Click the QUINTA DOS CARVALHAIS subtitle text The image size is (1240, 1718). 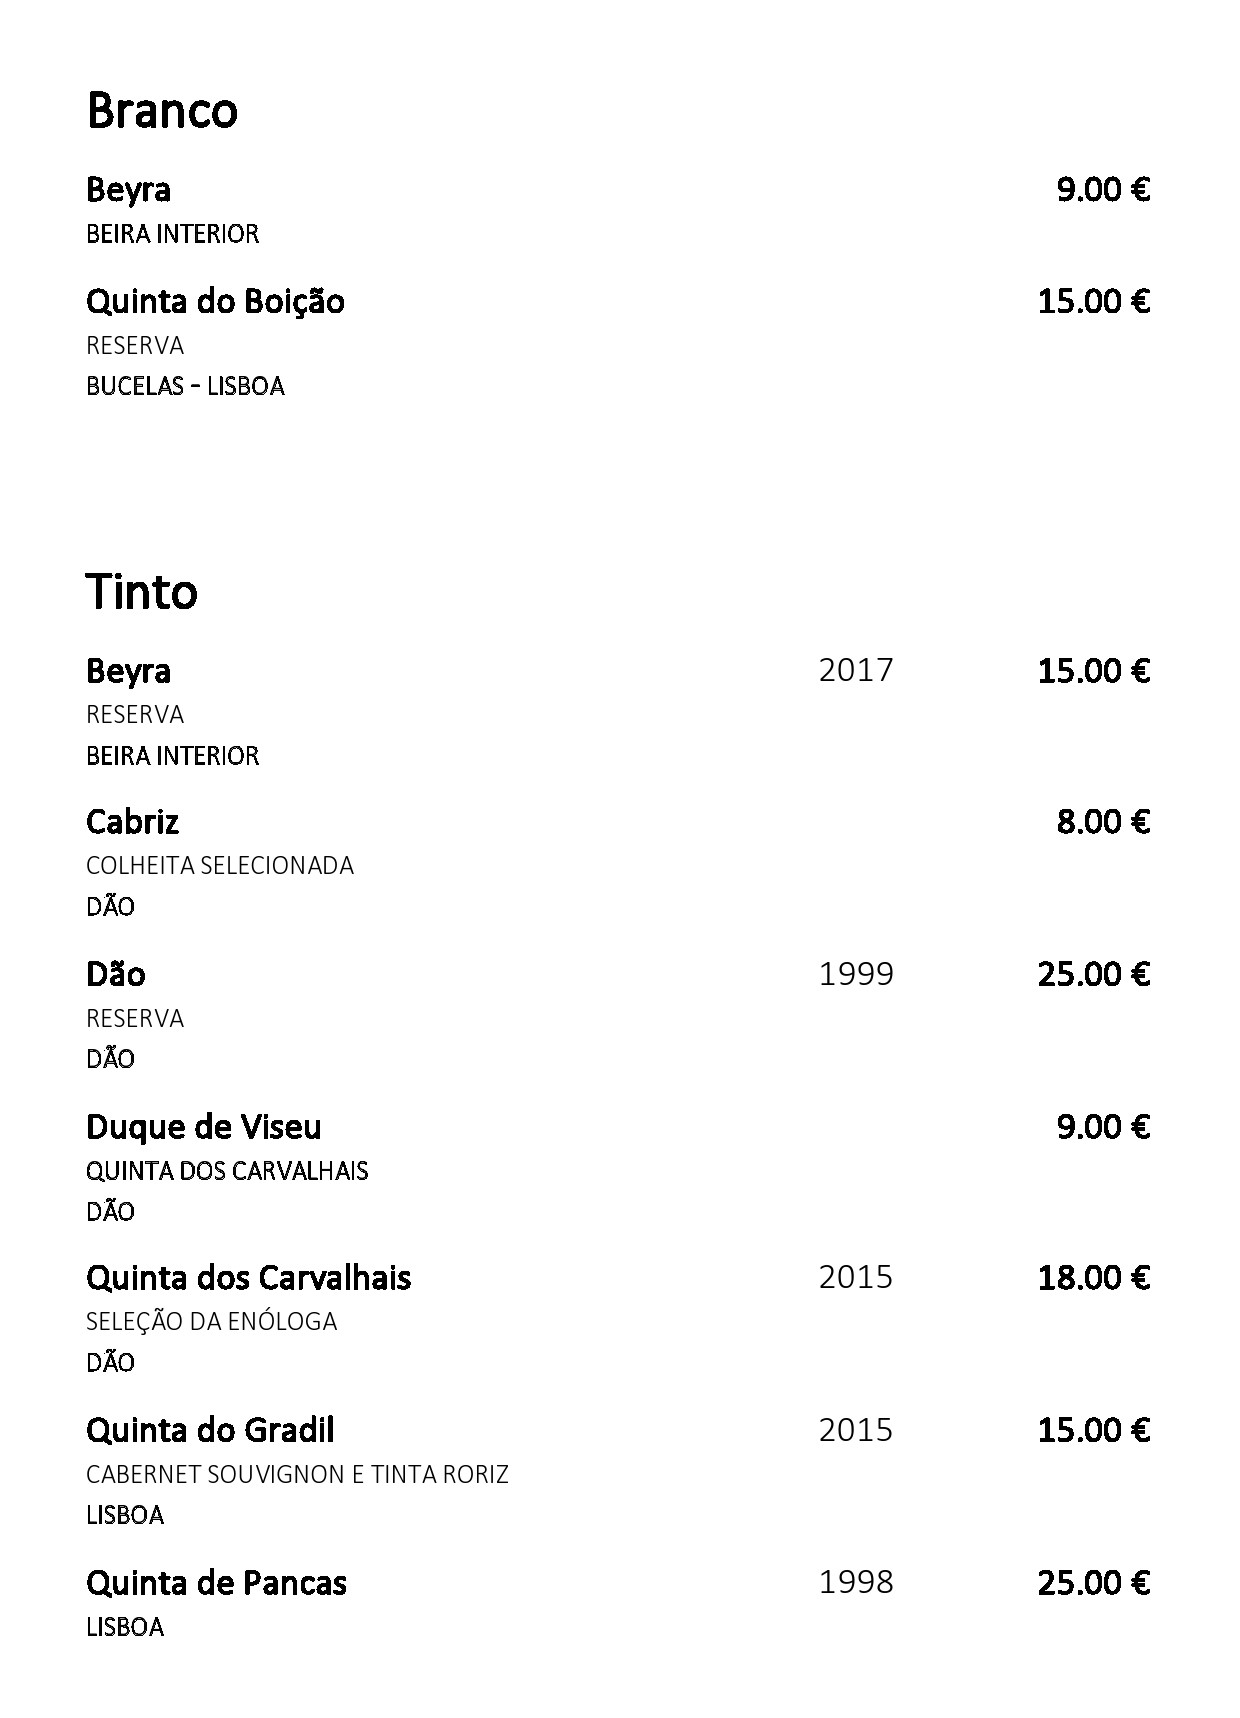coord(227,1170)
